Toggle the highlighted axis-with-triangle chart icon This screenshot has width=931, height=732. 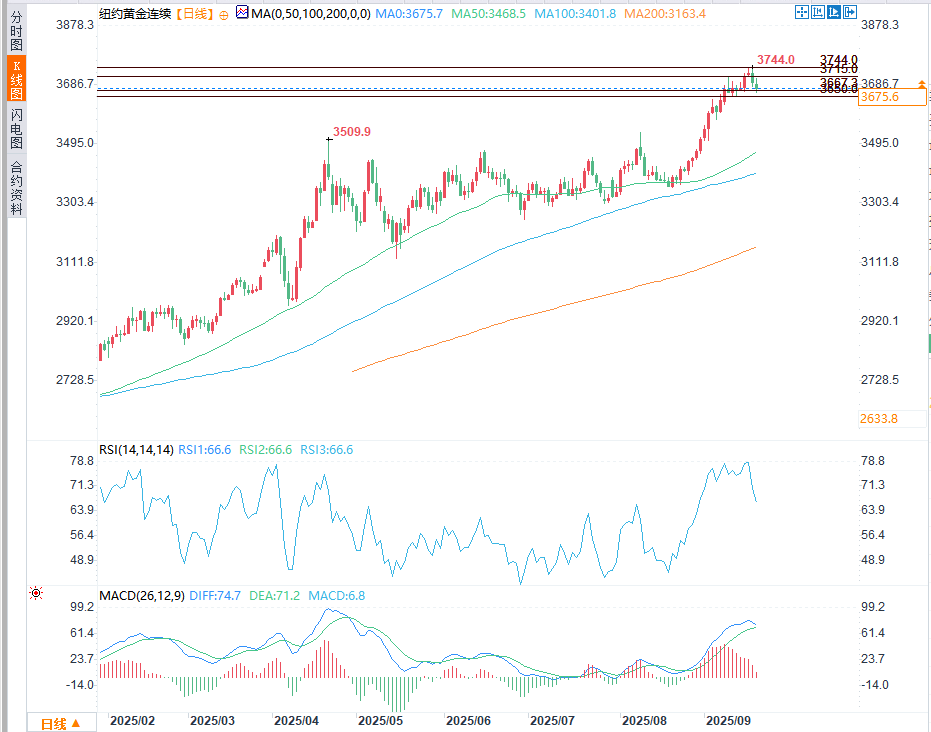pos(834,12)
